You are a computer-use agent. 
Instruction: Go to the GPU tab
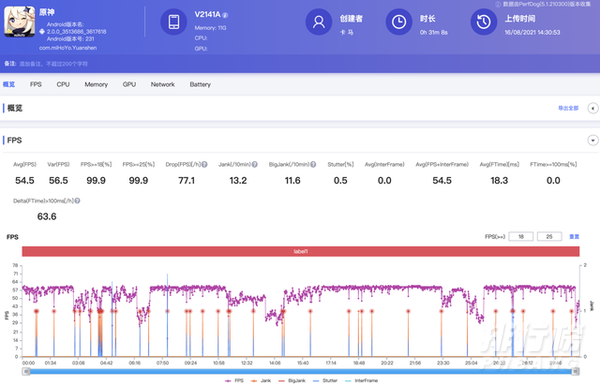[x=129, y=85]
